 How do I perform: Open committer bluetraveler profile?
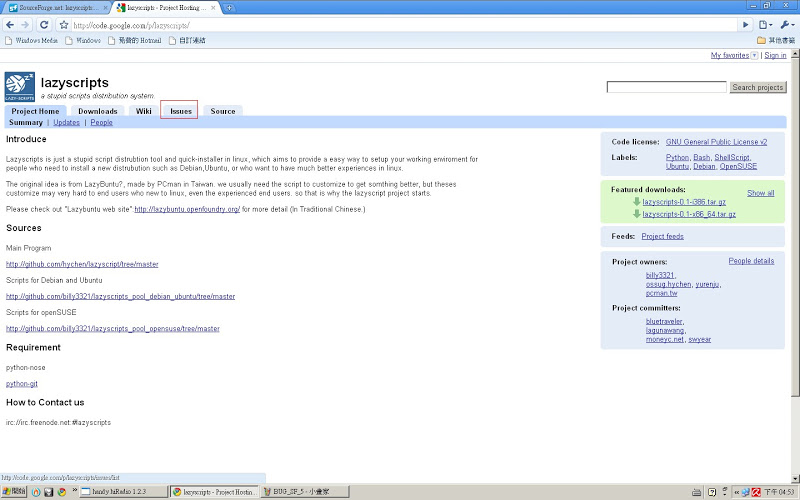664,321
